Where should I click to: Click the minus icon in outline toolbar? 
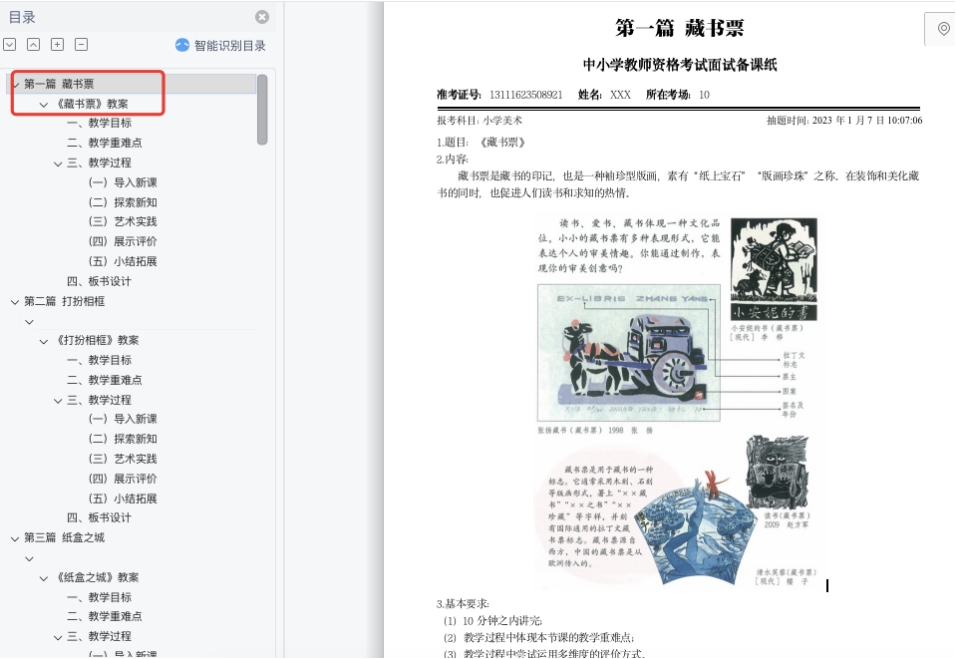click(81, 45)
